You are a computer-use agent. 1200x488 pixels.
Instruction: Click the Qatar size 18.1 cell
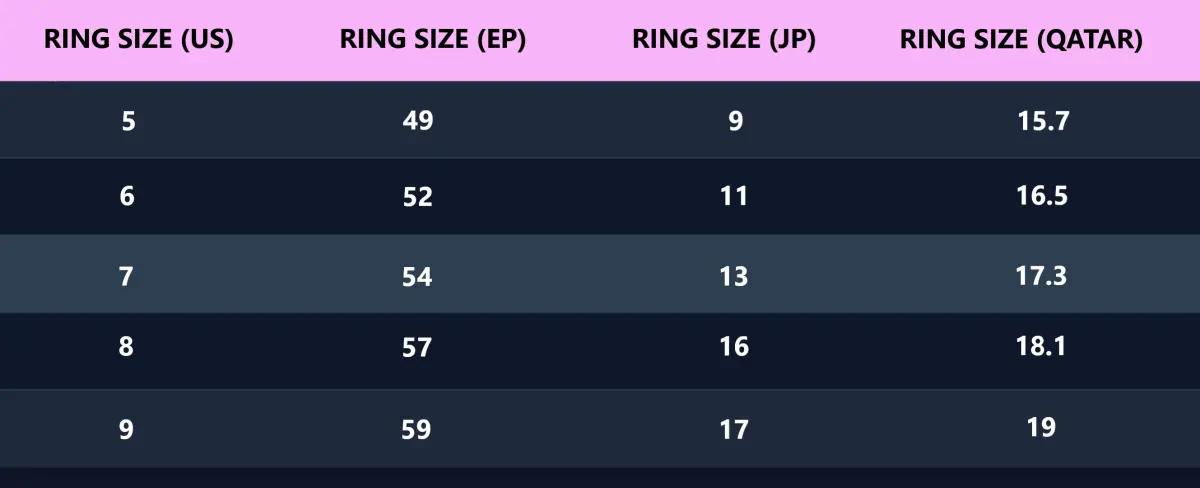(x=1041, y=346)
